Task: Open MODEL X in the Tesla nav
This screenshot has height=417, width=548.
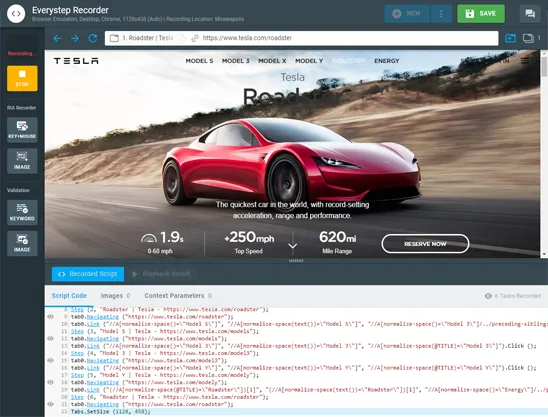Action: point(272,61)
